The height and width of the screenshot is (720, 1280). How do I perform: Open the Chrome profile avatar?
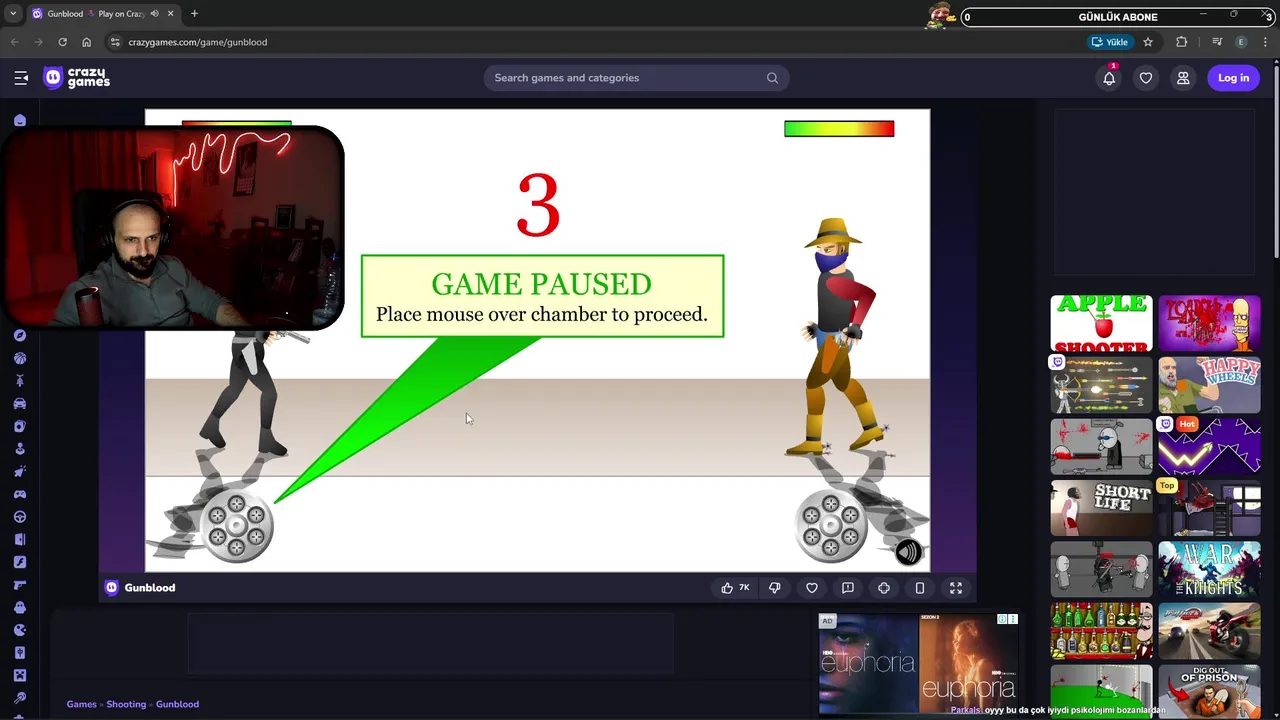[1241, 42]
